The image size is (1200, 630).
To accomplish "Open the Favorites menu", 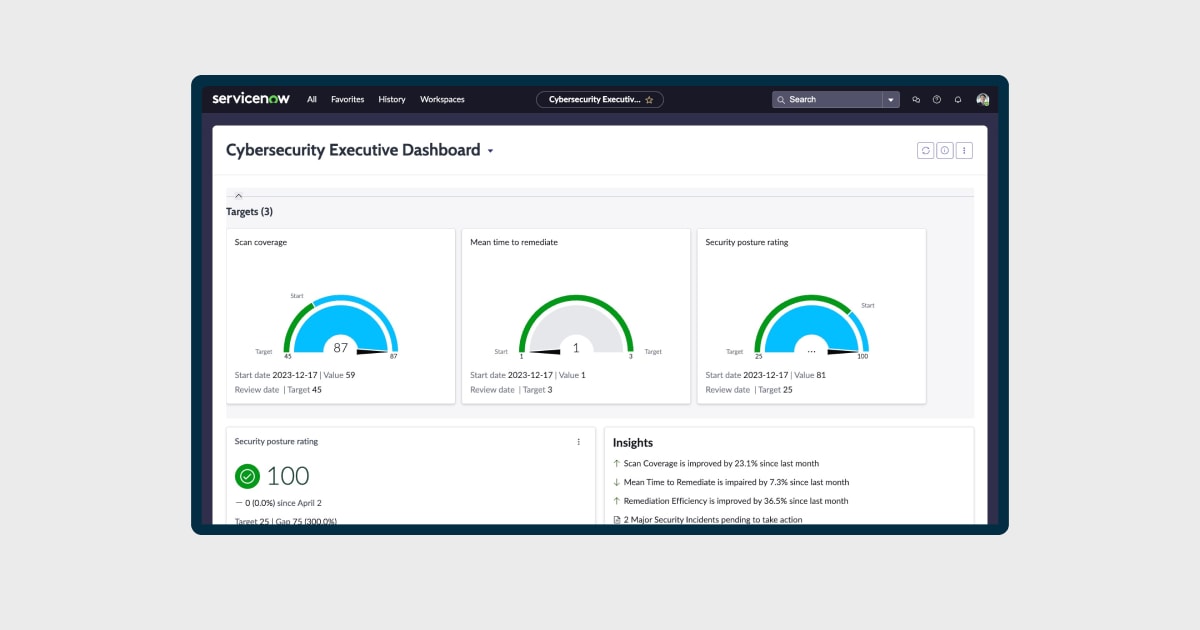I will [347, 100].
